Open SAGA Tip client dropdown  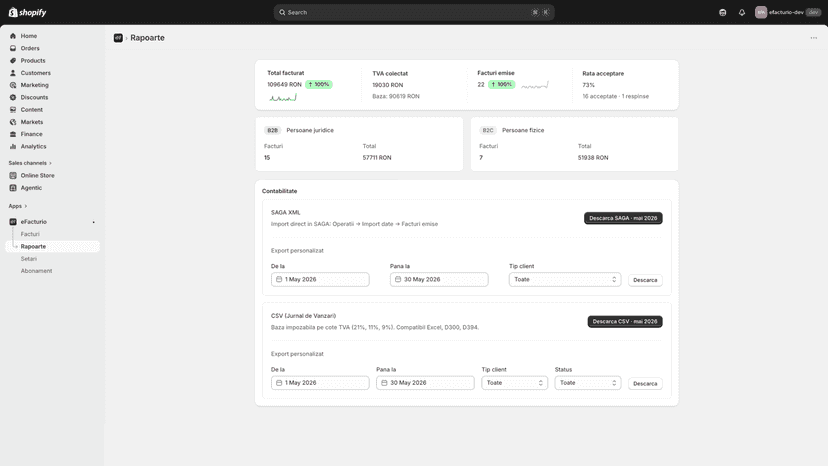point(565,279)
